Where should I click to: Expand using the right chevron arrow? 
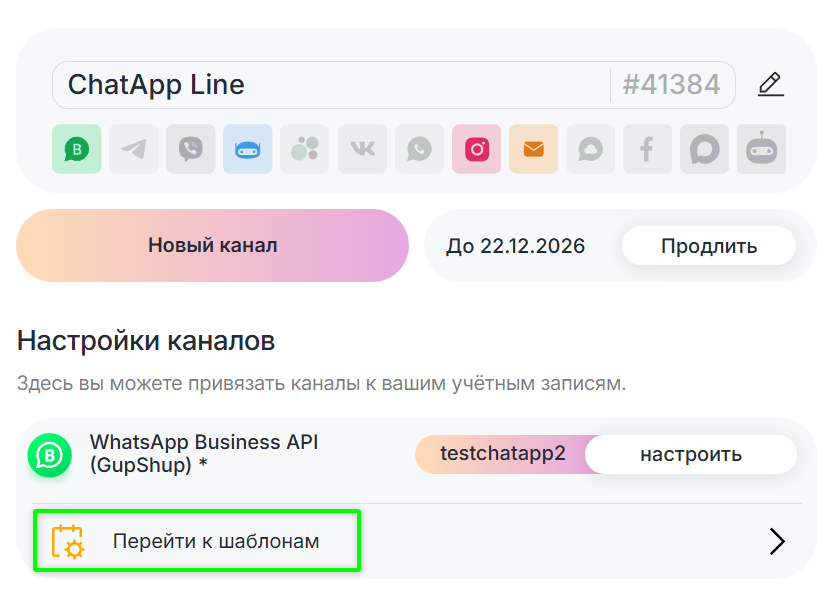776,541
